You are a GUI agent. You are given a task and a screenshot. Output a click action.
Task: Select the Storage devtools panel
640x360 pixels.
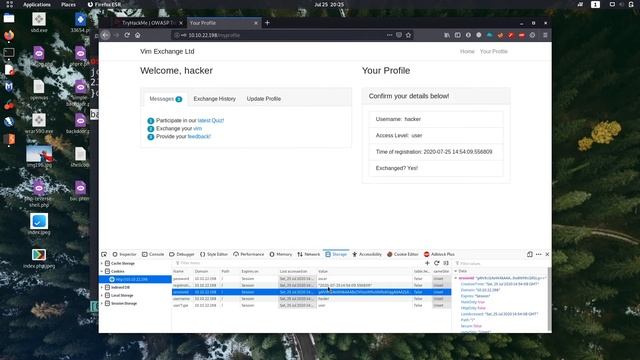click(336, 254)
